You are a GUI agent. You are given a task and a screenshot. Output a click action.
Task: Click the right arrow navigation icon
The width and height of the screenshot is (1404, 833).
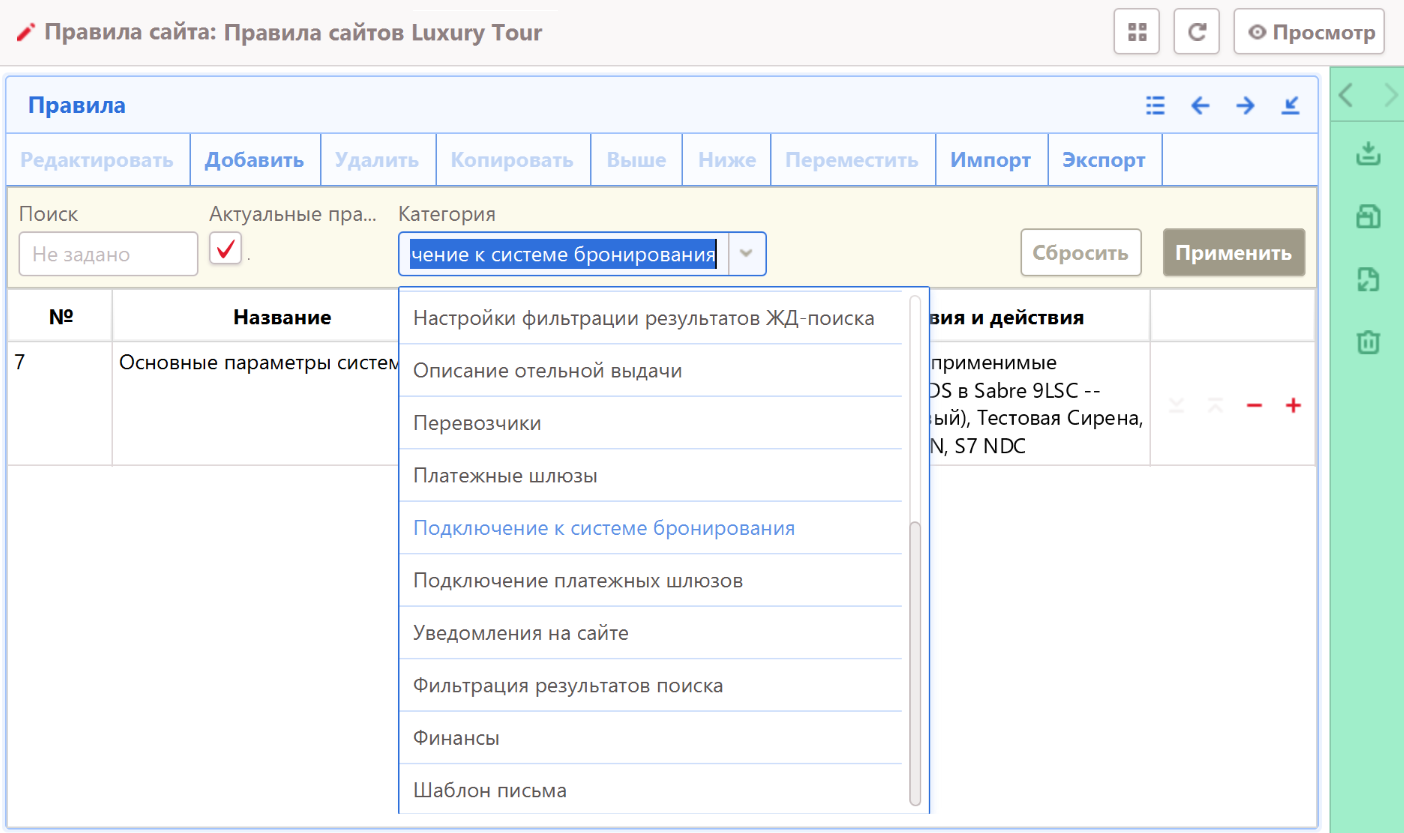(1245, 105)
